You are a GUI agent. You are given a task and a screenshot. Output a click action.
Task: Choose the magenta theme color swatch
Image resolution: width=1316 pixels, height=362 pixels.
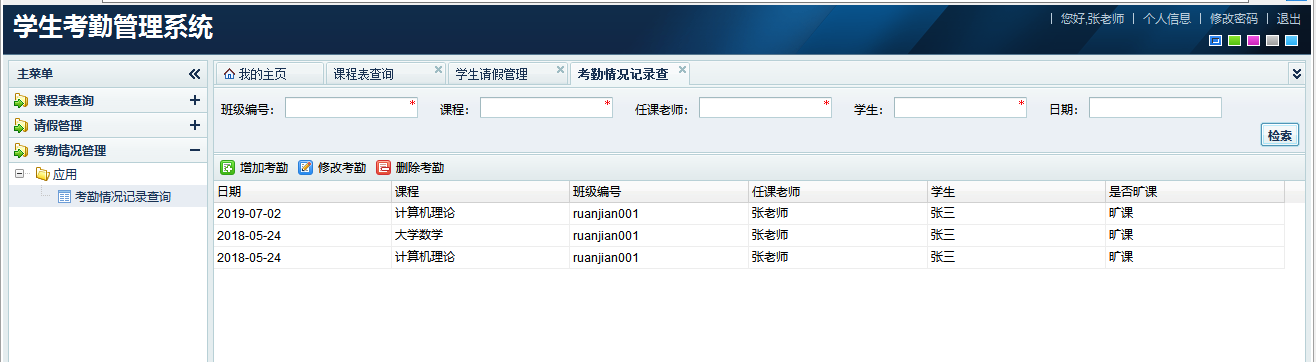tap(1254, 41)
